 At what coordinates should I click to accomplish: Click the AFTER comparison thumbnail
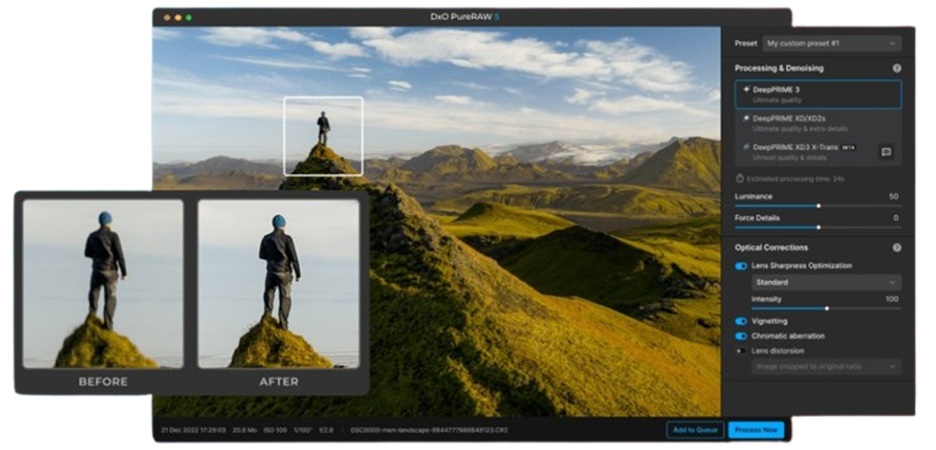(x=279, y=283)
